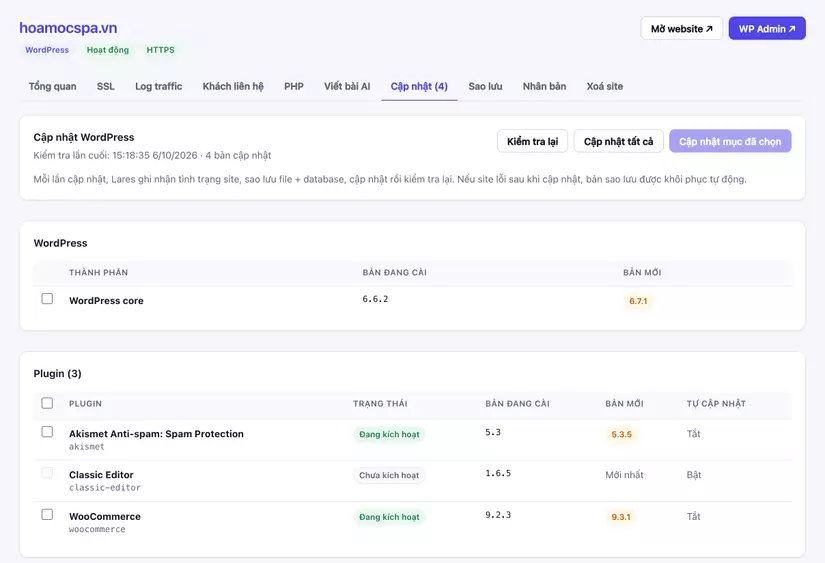
Task: Click the woocommerce slug text
Action: click(97, 529)
